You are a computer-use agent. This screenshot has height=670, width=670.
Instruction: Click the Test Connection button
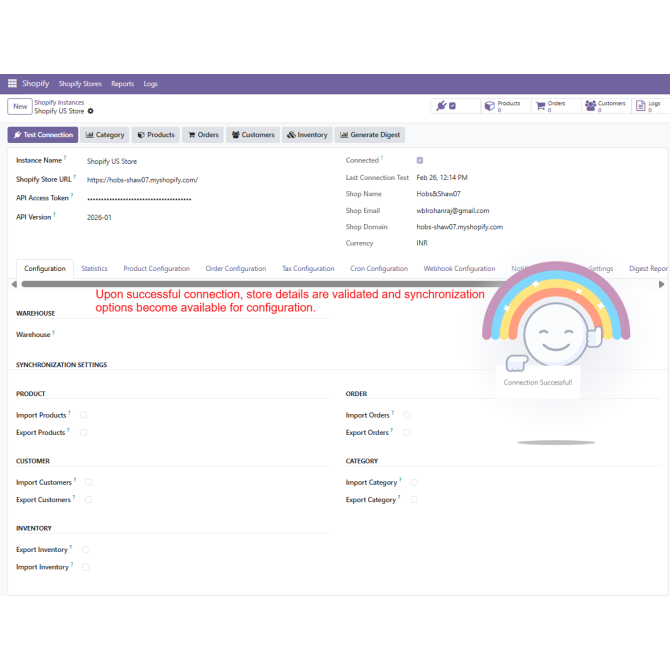[43, 135]
